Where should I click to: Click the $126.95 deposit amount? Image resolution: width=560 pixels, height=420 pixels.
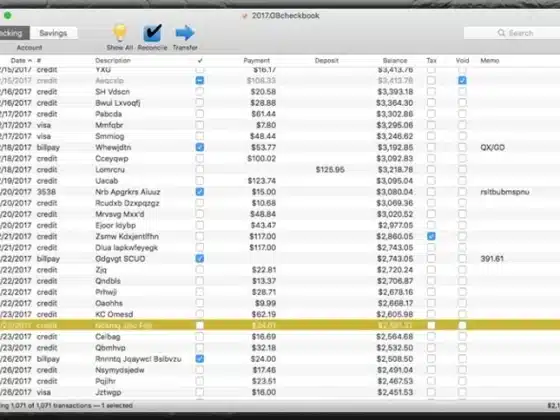[x=330, y=170]
